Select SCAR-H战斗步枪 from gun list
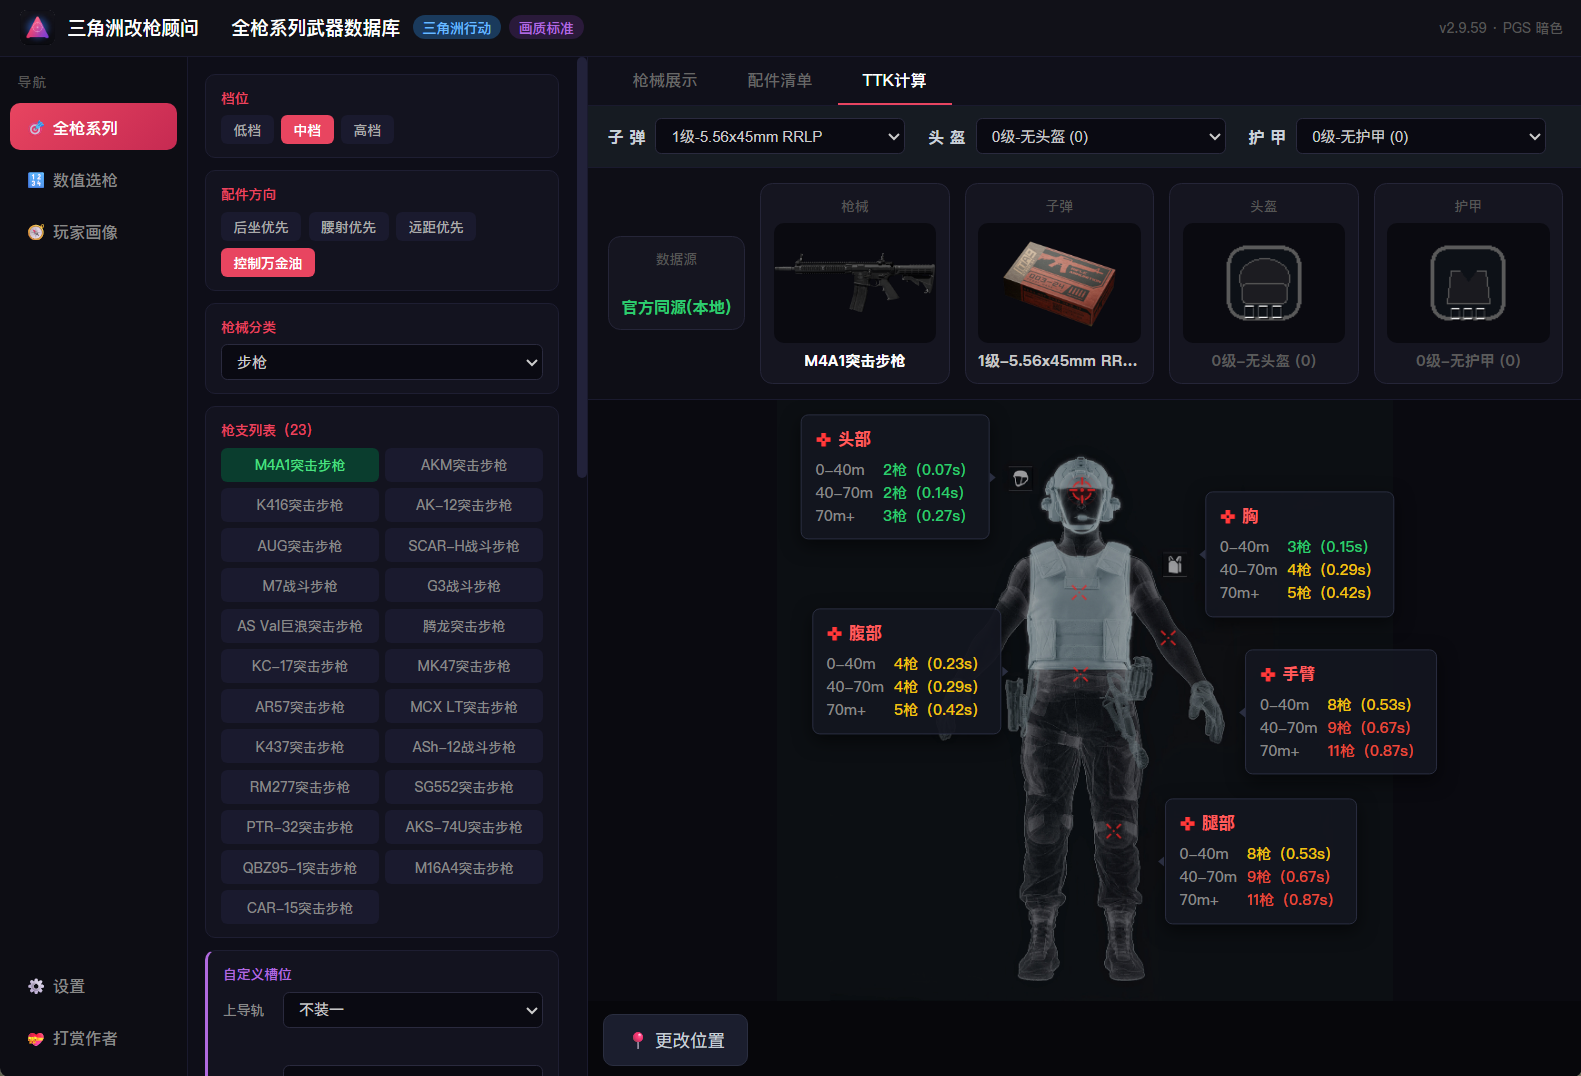Image resolution: width=1581 pixels, height=1076 pixels. click(x=464, y=546)
